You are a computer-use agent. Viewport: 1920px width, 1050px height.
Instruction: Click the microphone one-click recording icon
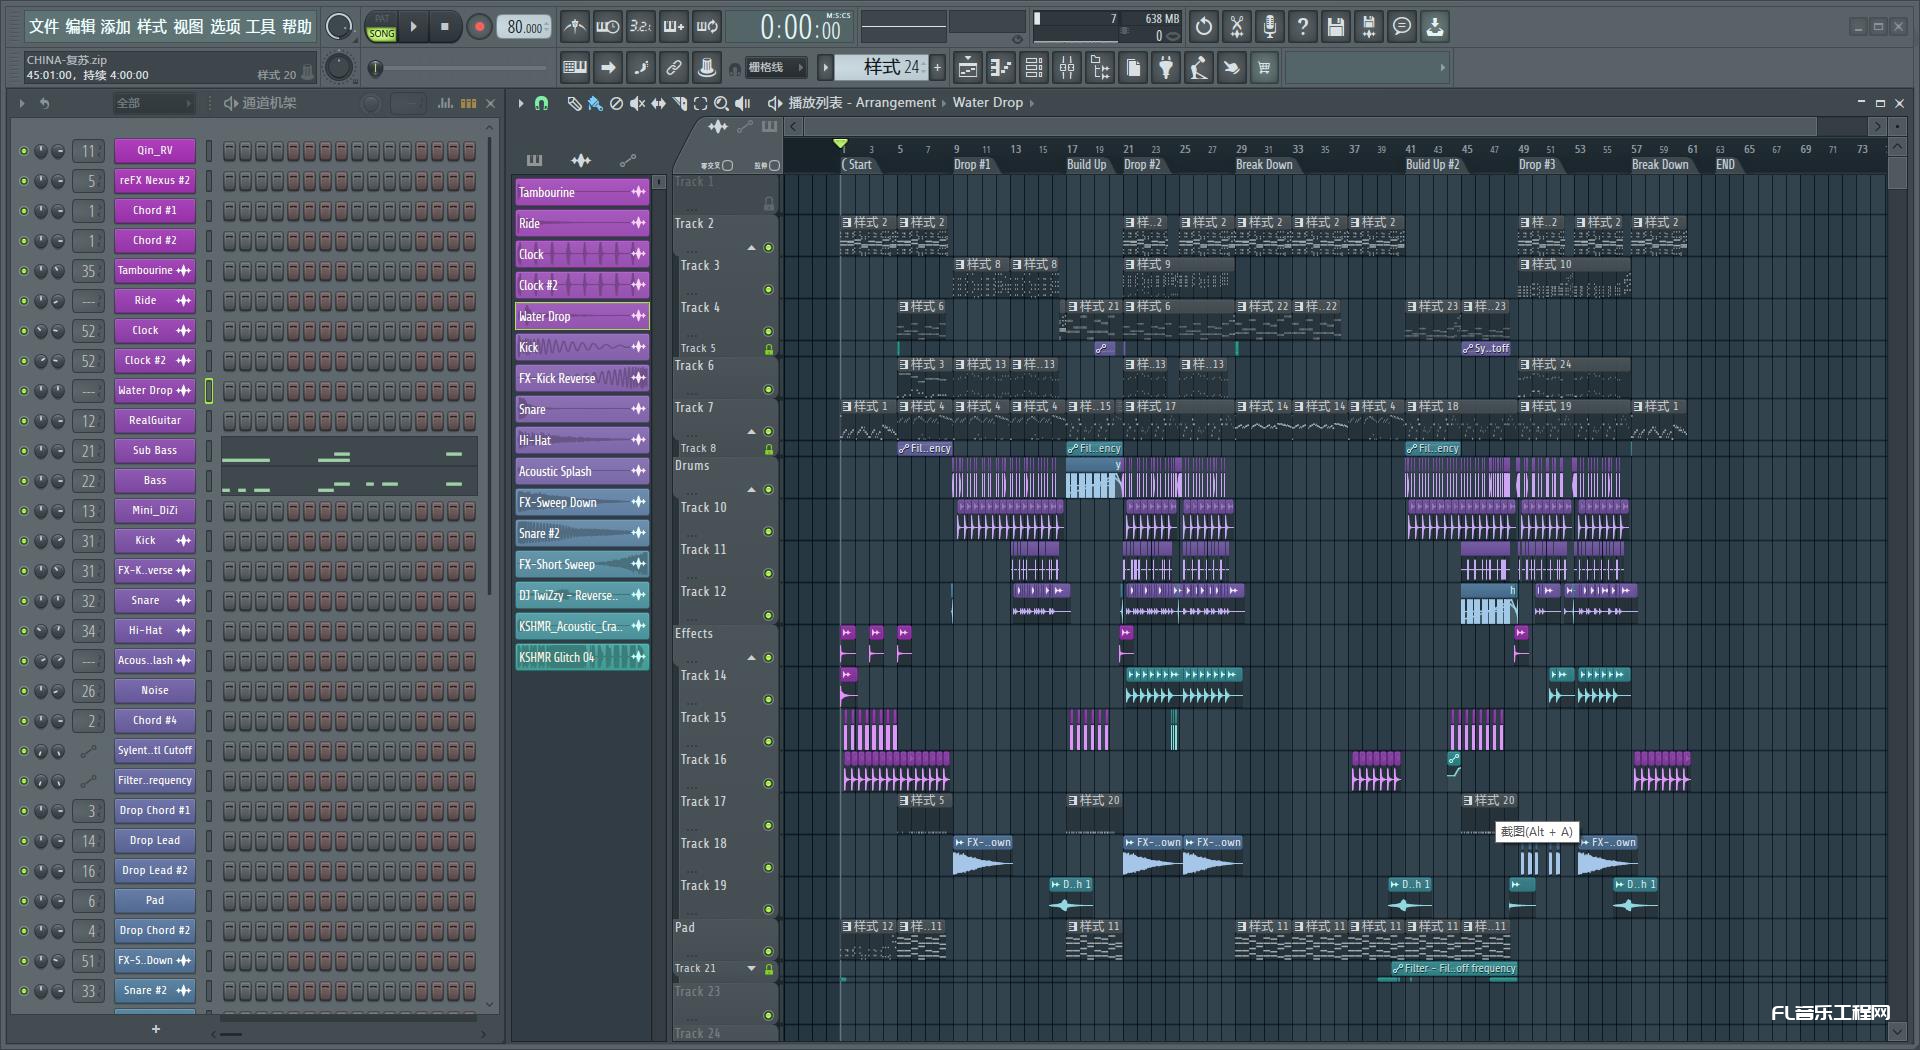1270,27
